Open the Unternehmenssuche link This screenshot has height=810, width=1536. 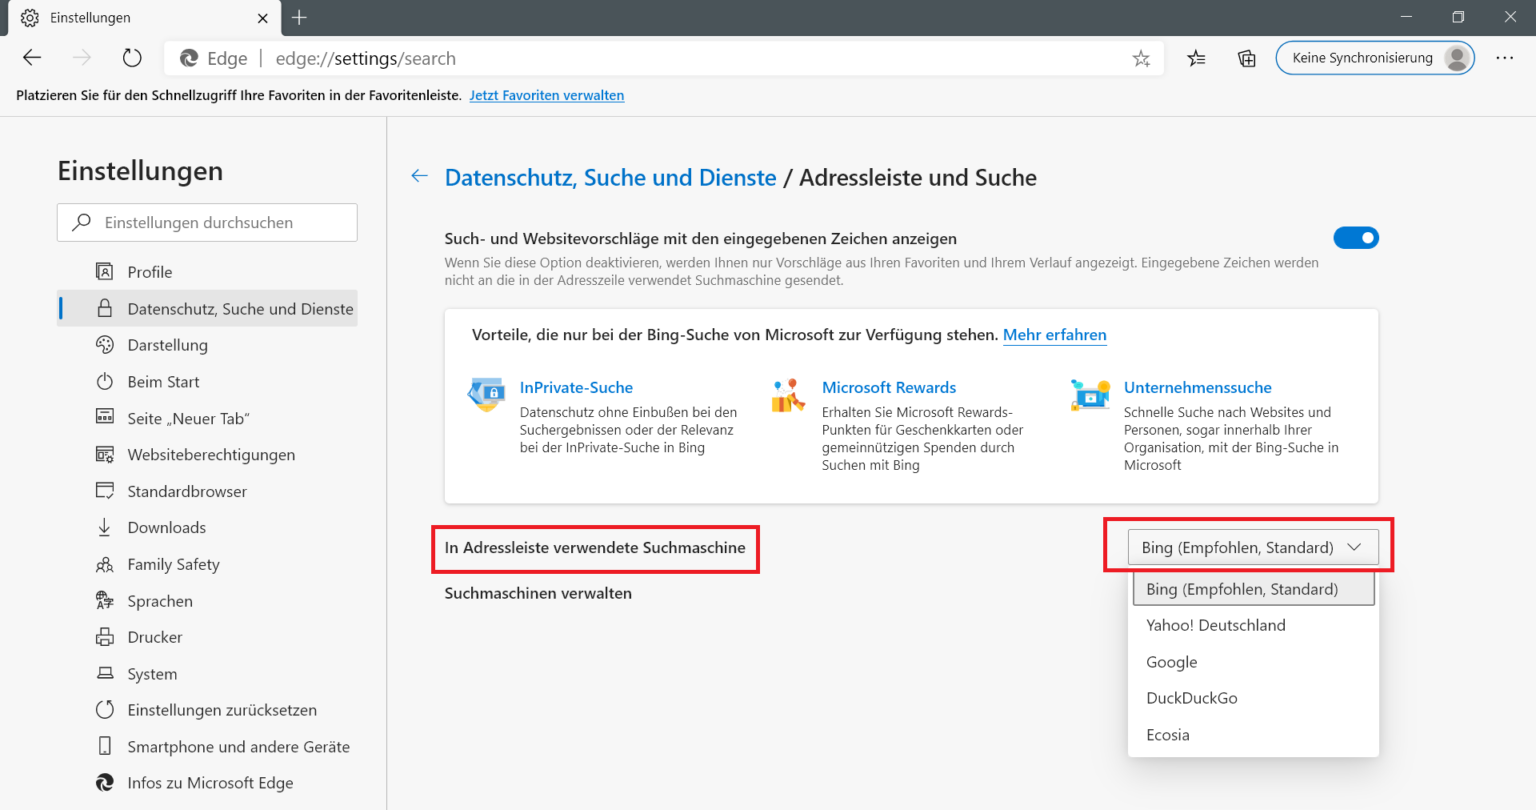[x=1198, y=387]
